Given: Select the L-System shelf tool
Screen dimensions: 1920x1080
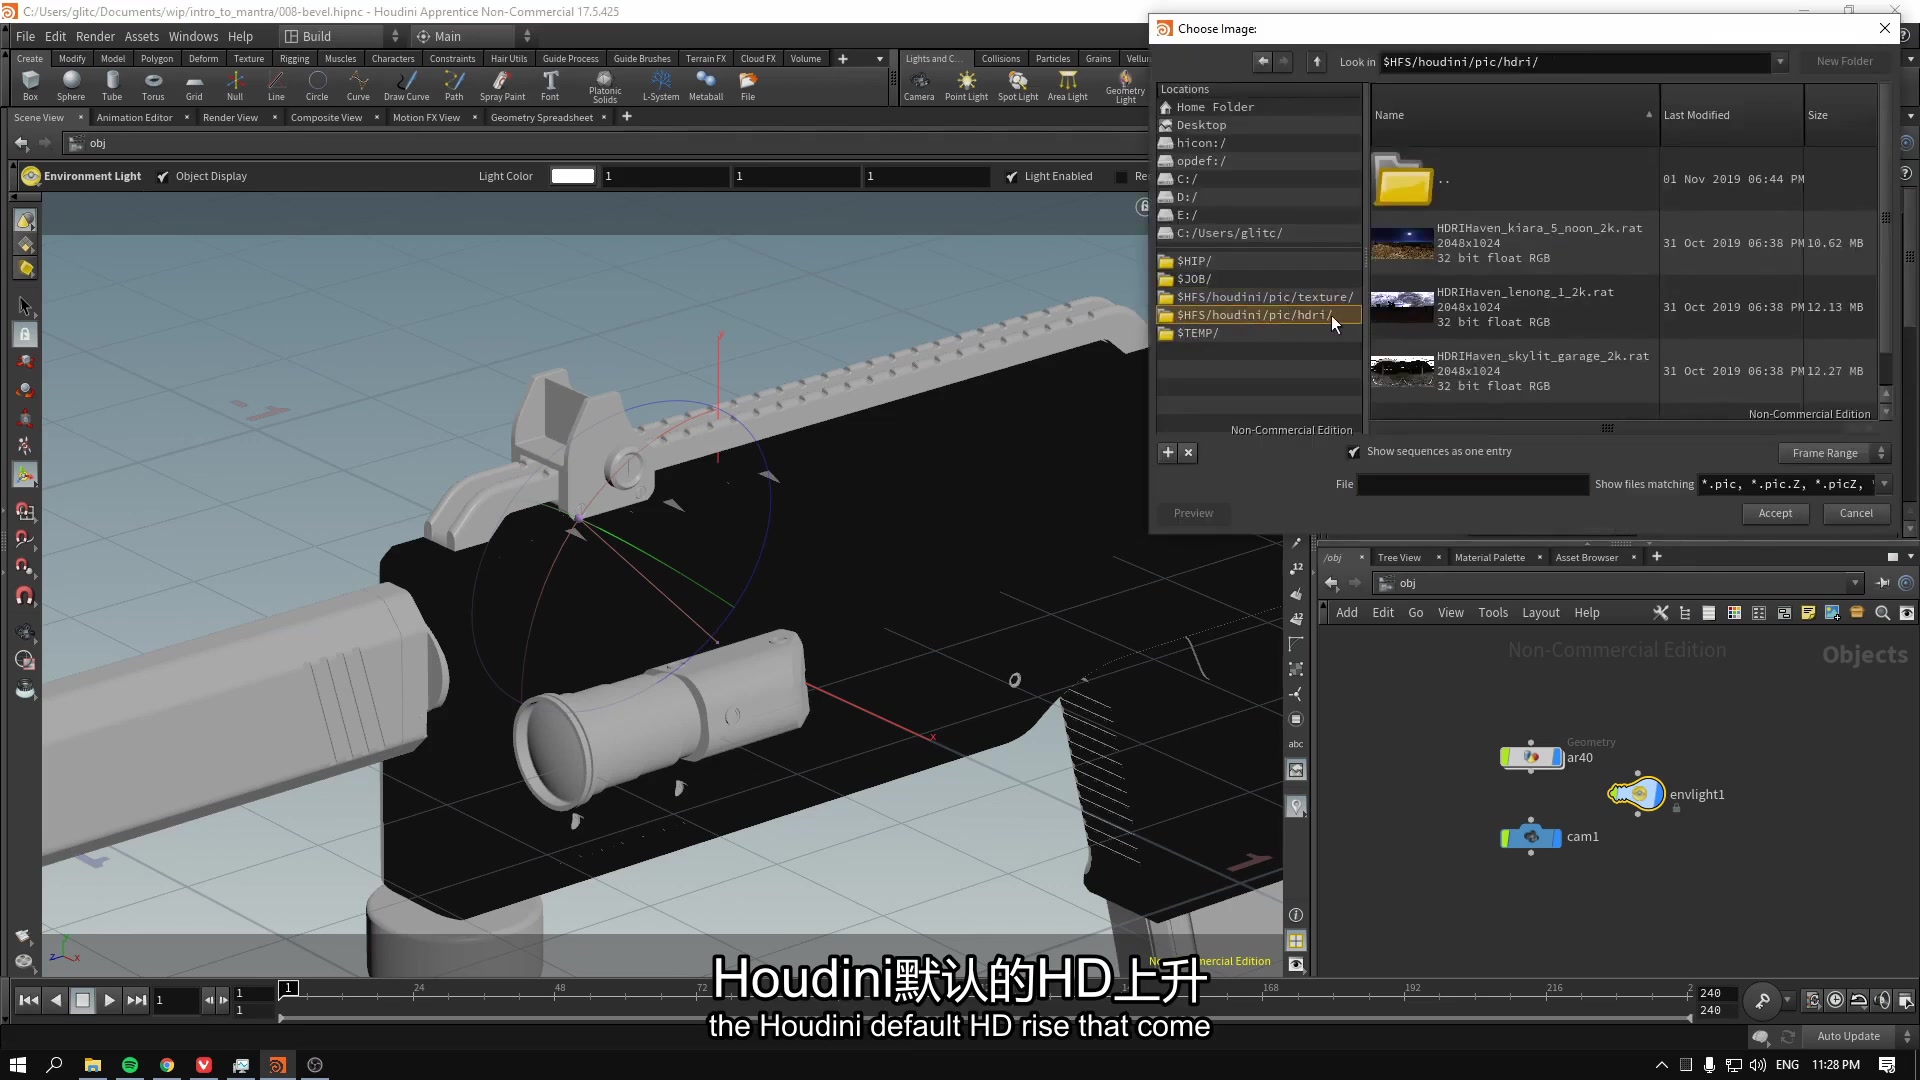Looking at the screenshot, I should 660,85.
